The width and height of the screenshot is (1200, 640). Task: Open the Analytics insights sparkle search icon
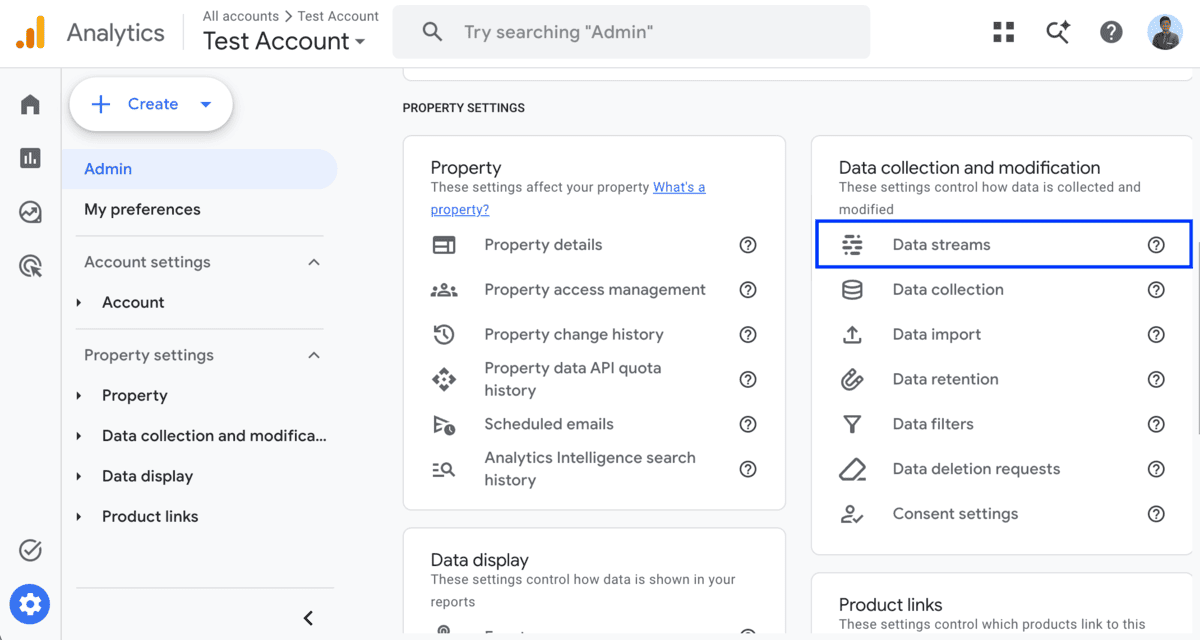[x=1058, y=32]
